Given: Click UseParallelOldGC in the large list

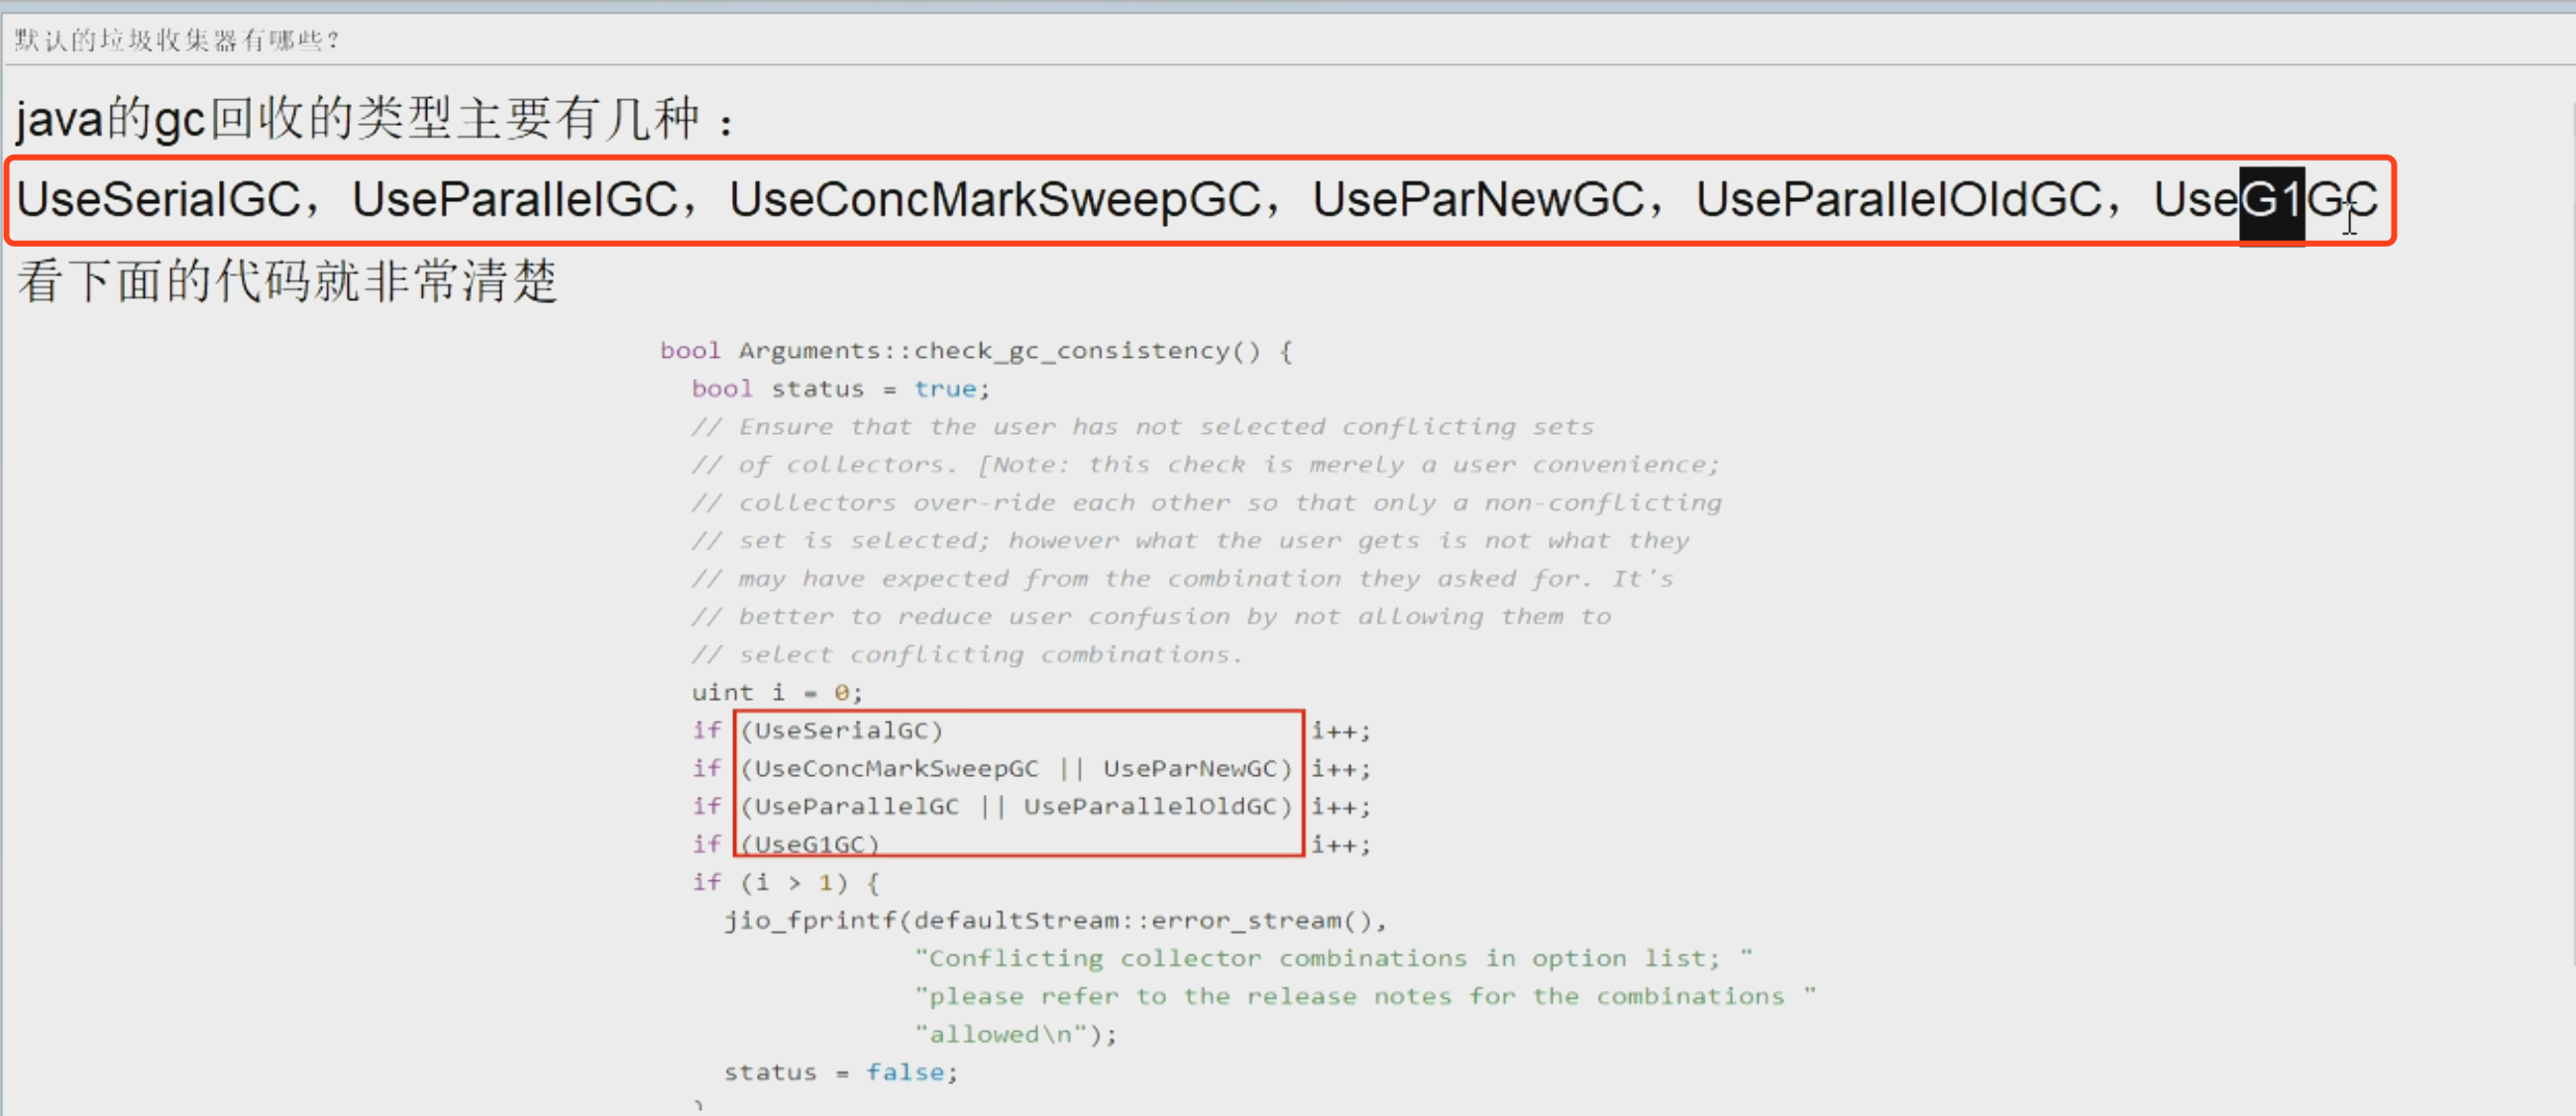Looking at the screenshot, I should tap(1898, 199).
